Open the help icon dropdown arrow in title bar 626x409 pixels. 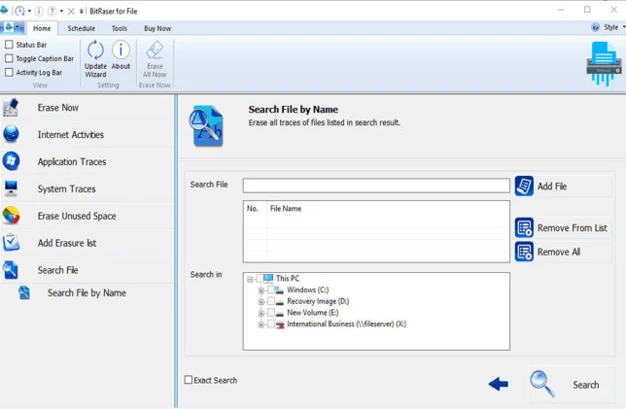[61, 11]
